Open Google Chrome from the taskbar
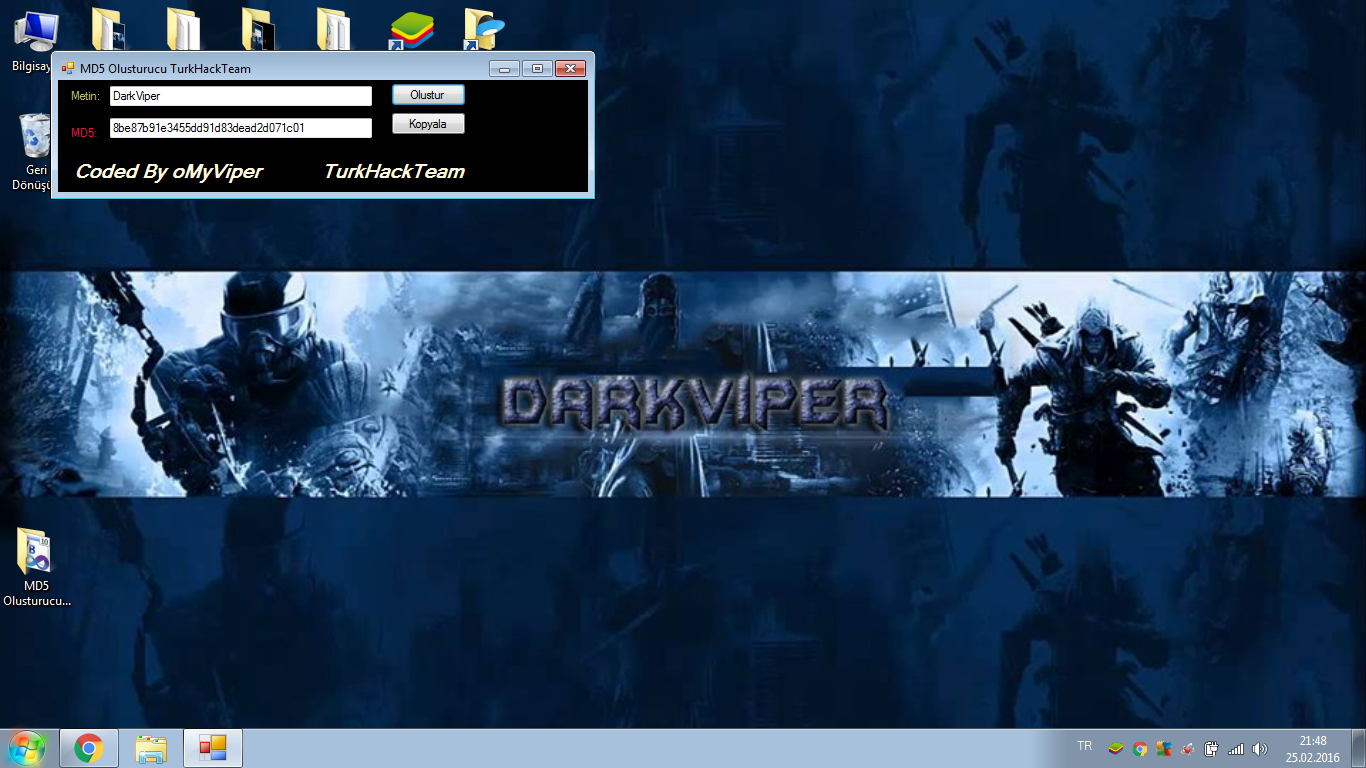1366x768 pixels. point(89,748)
